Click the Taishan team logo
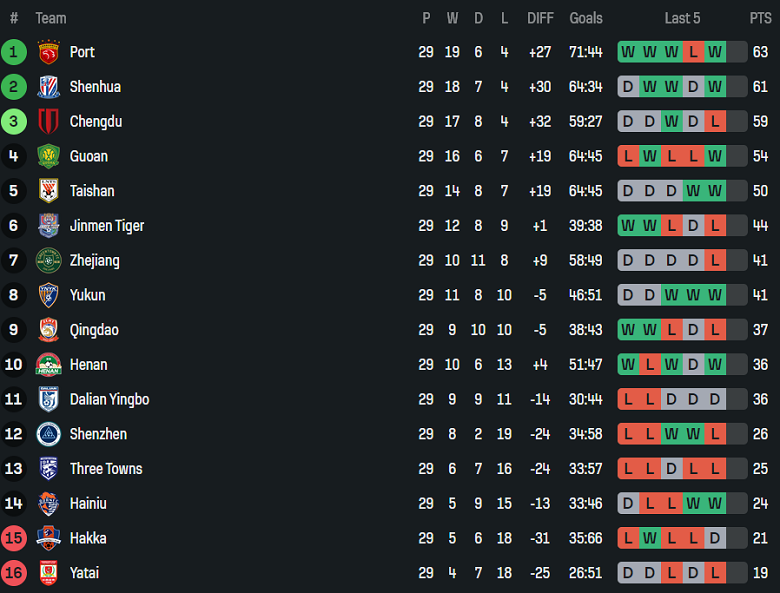Screen dimensions: 780x593 pos(48,191)
